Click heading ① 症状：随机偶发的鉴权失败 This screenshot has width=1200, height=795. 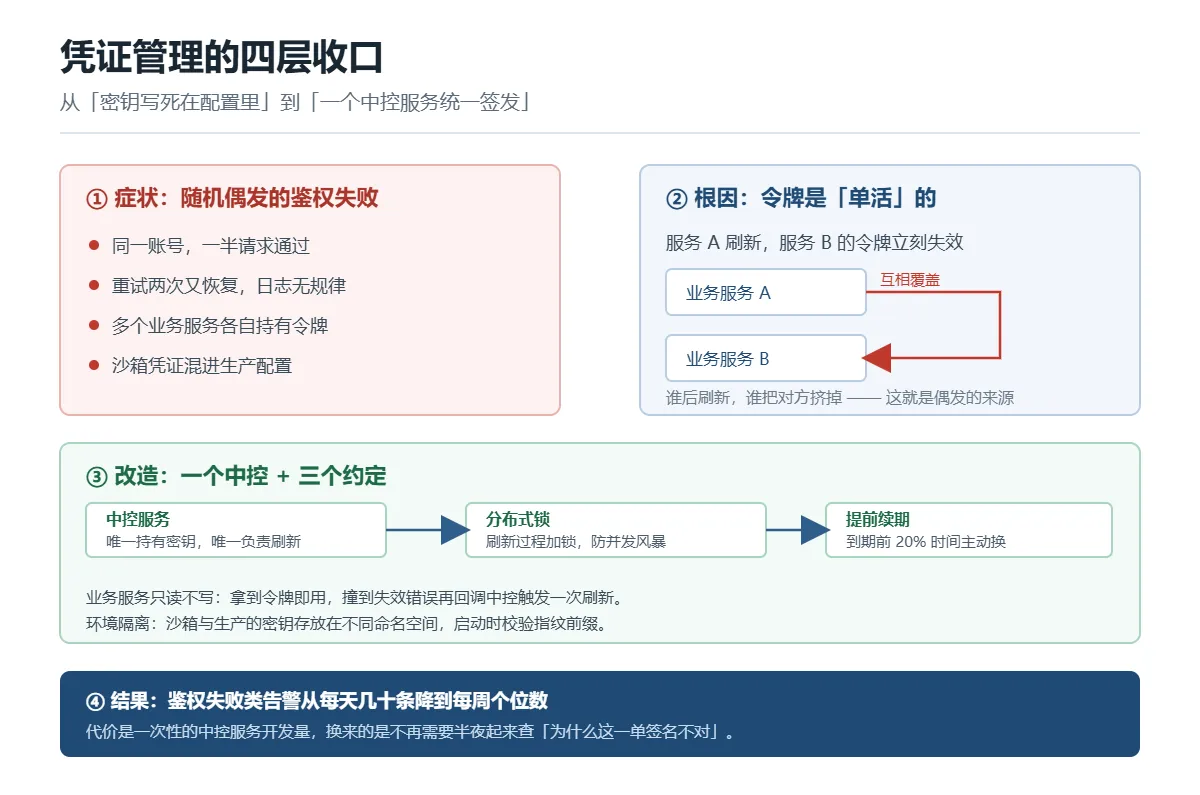[x=233, y=198]
